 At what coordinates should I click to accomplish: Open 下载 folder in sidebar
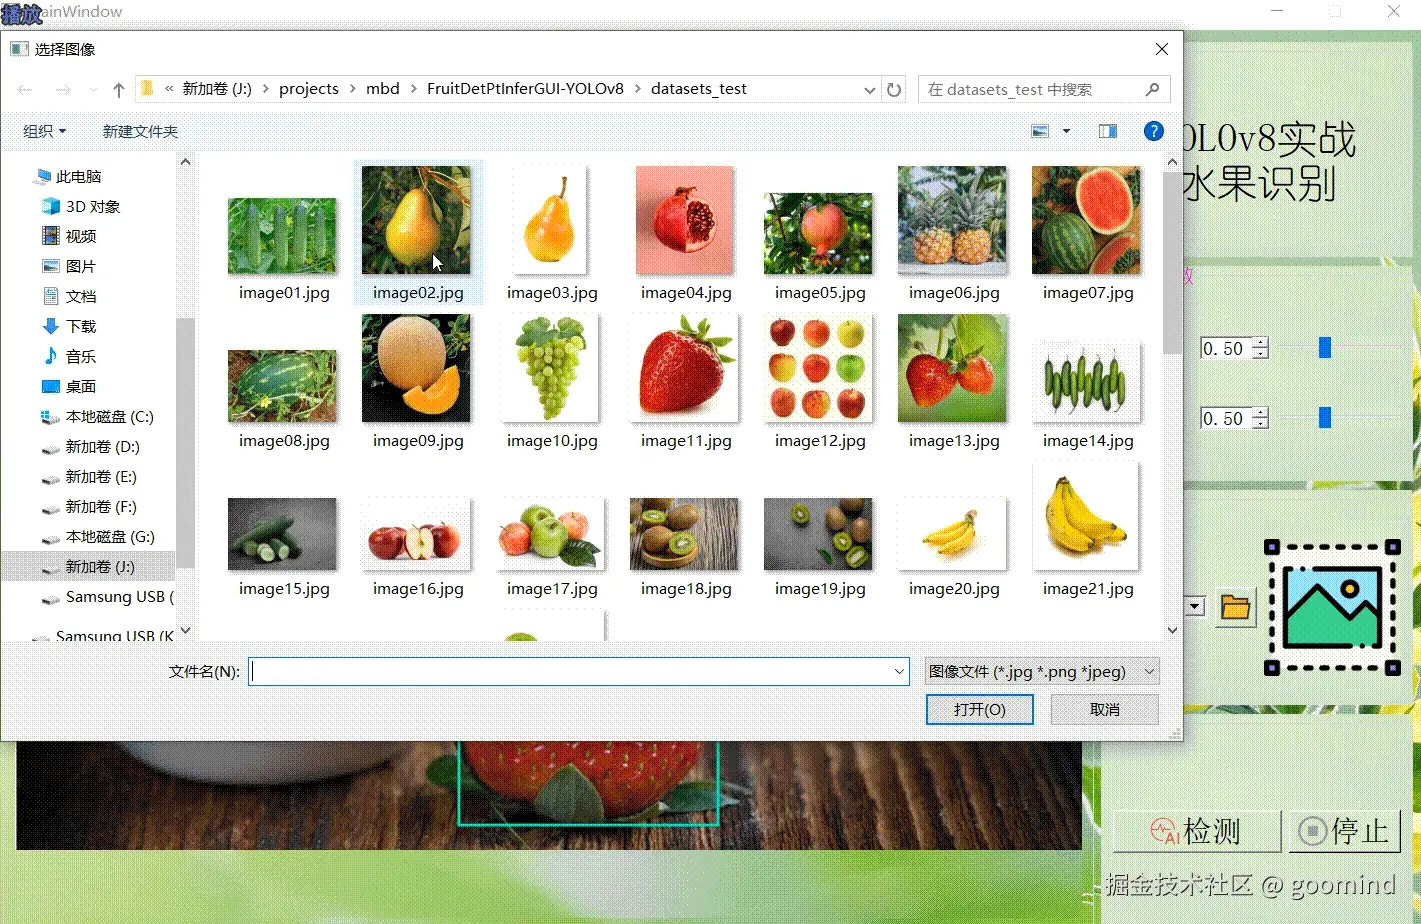(x=69, y=326)
